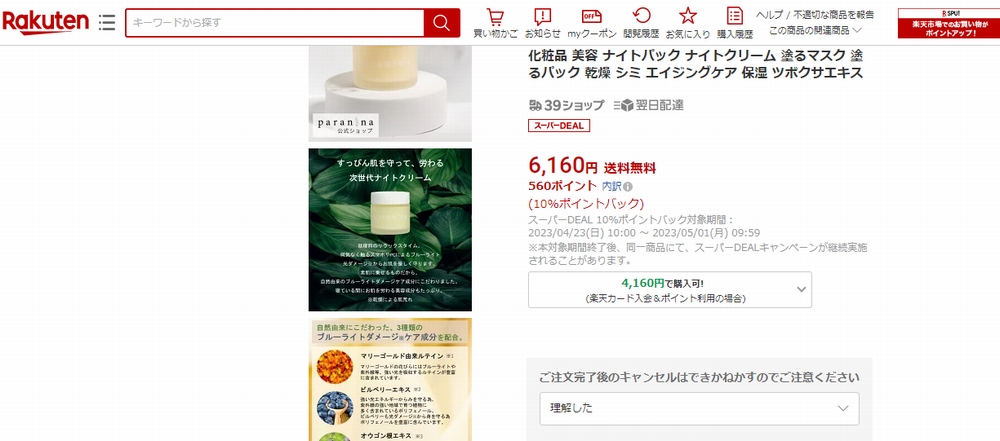
Task: Focus the keyword search field
Action: coord(275,23)
